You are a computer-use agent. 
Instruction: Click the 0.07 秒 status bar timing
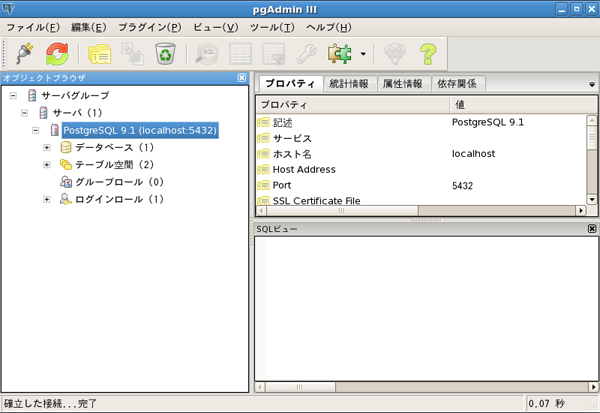pyautogui.click(x=546, y=403)
